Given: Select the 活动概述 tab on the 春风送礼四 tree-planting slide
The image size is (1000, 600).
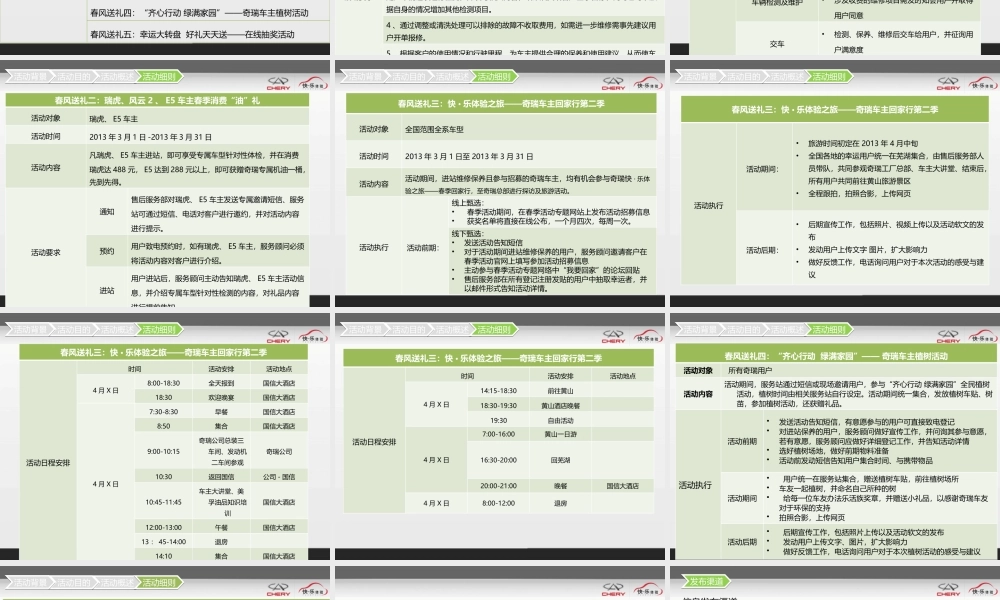Looking at the screenshot, I should pos(786,330).
